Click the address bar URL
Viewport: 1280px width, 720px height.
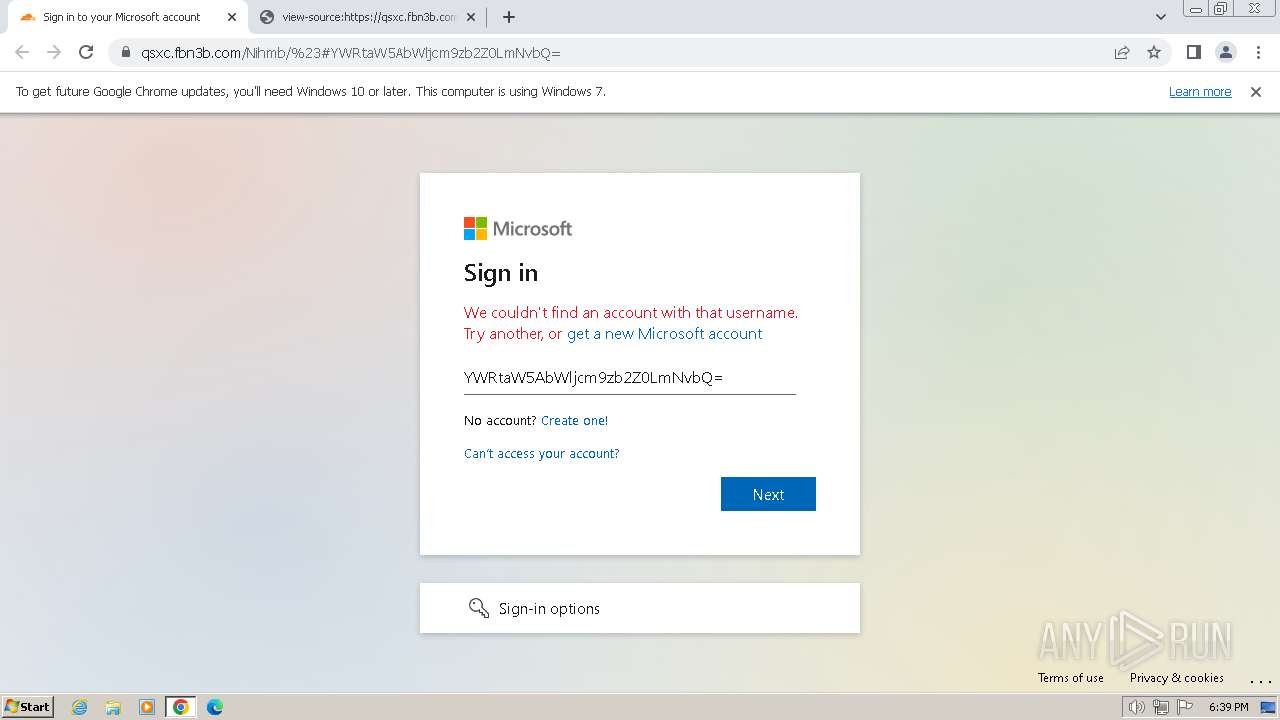(351, 53)
